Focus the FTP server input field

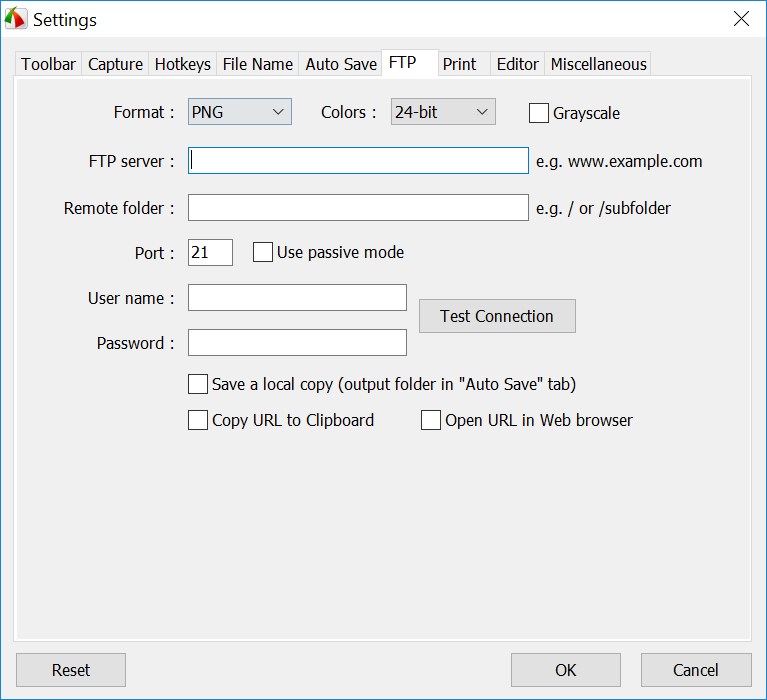coord(358,160)
